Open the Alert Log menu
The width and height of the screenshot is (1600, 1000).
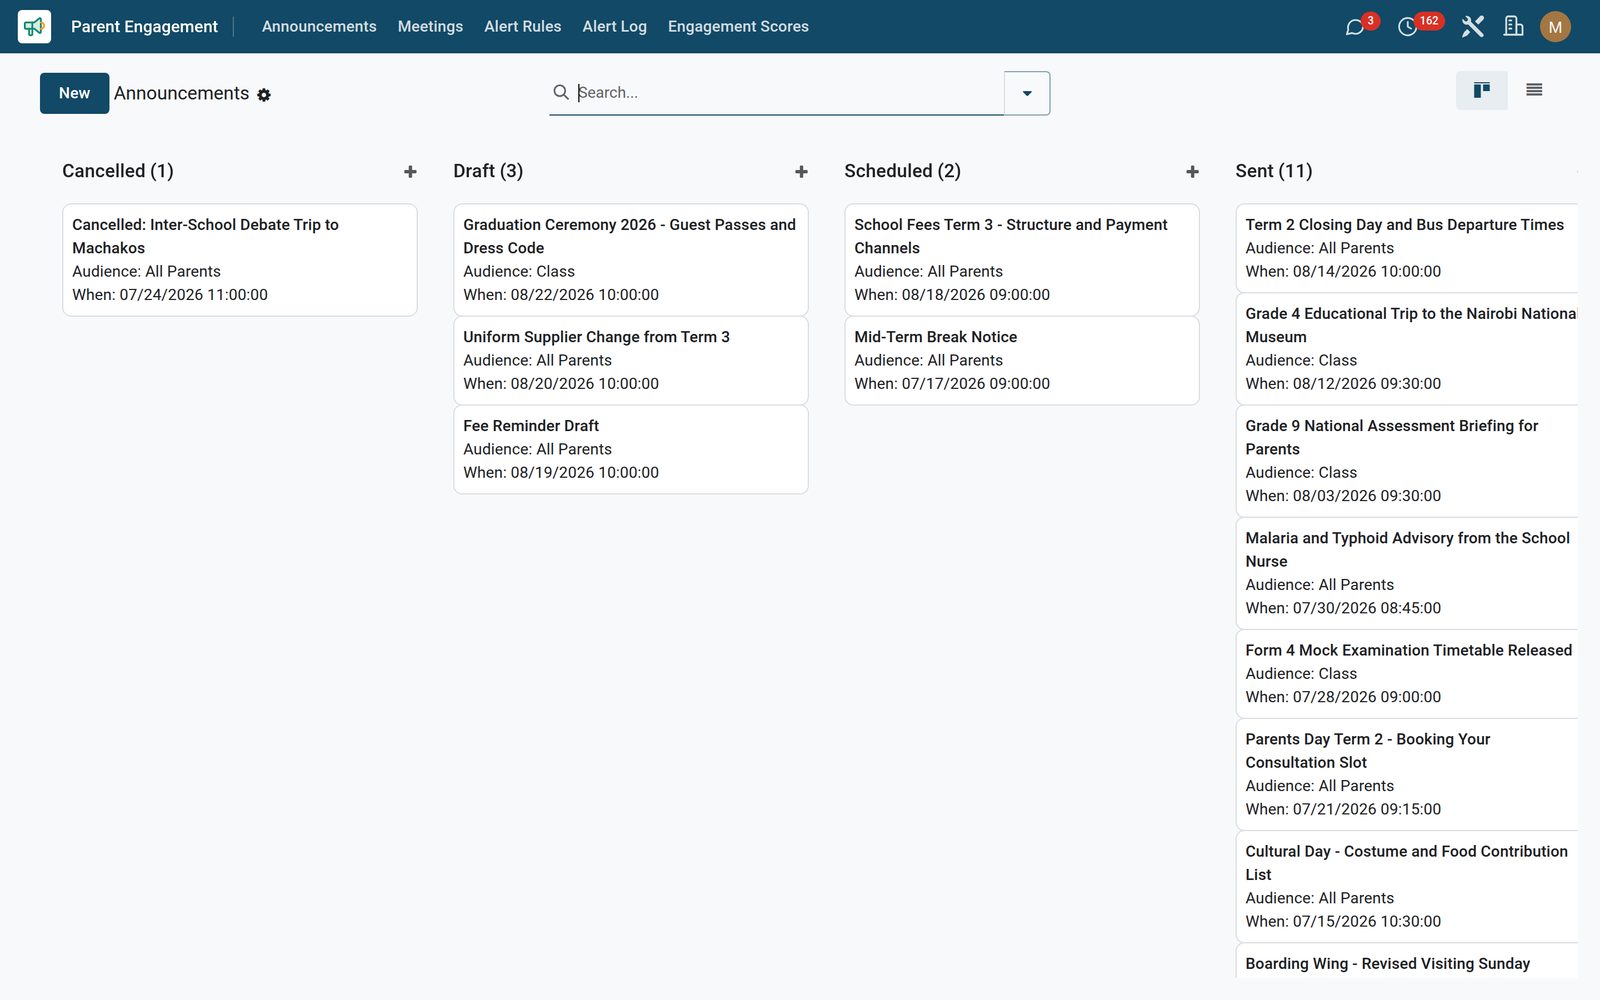point(615,27)
